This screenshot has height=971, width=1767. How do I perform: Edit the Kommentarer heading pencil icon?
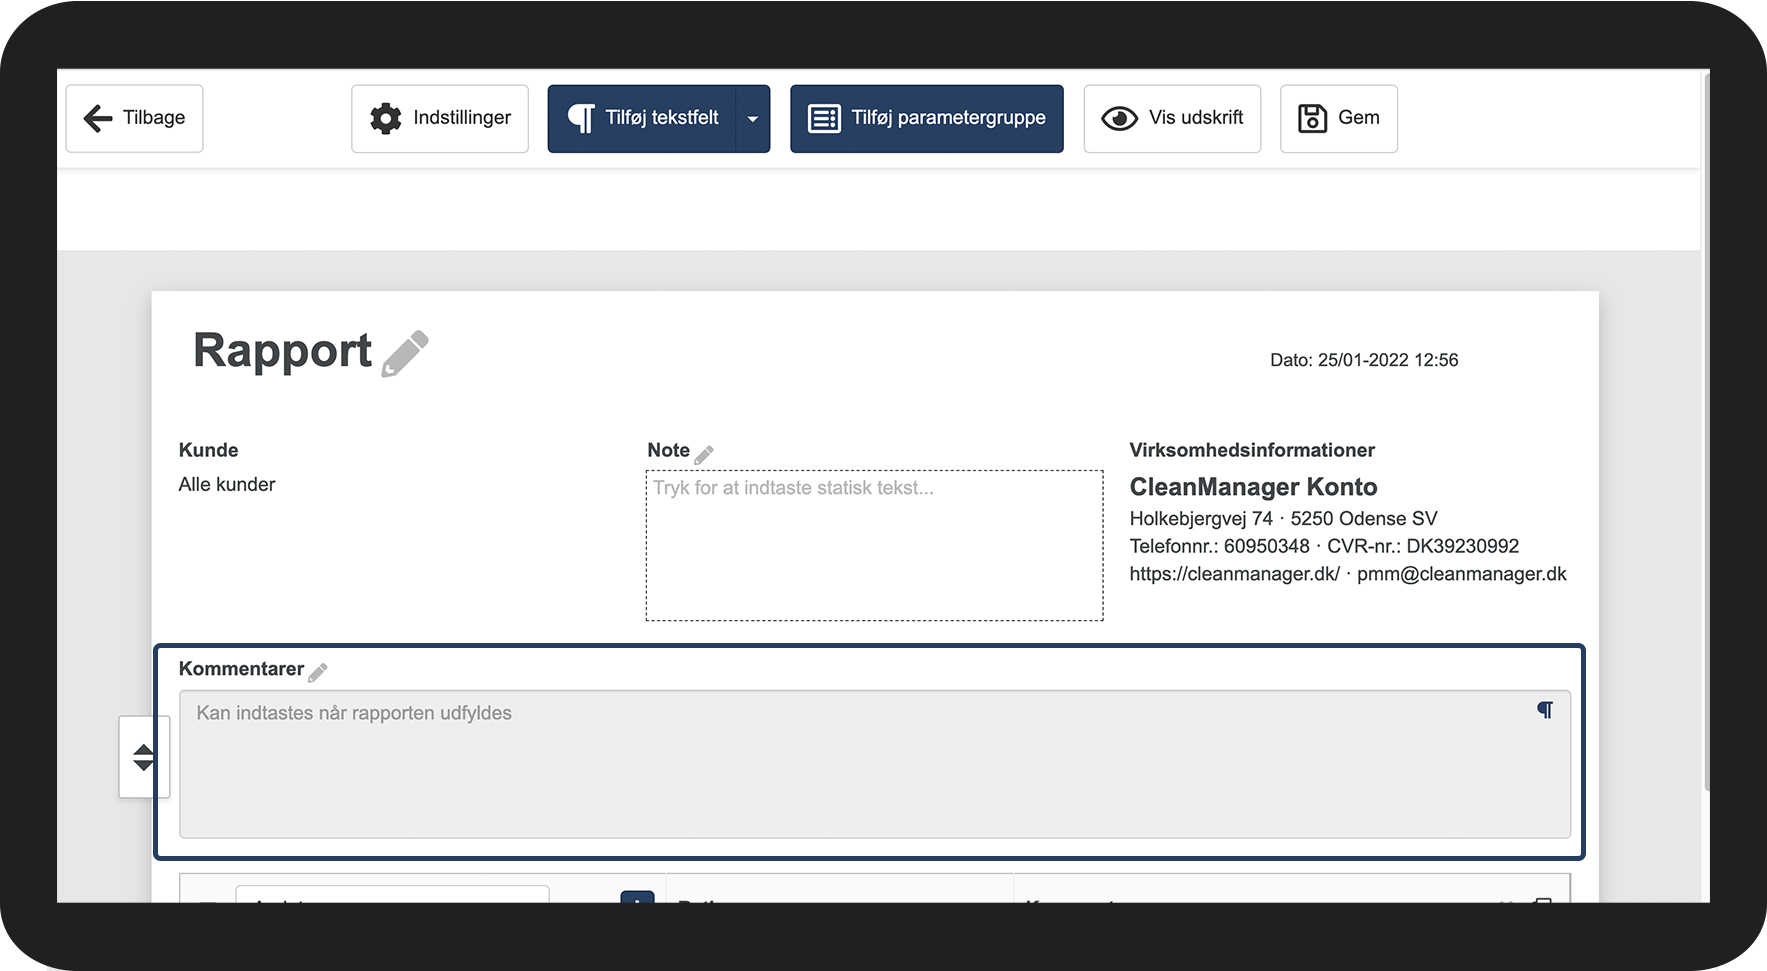click(318, 672)
